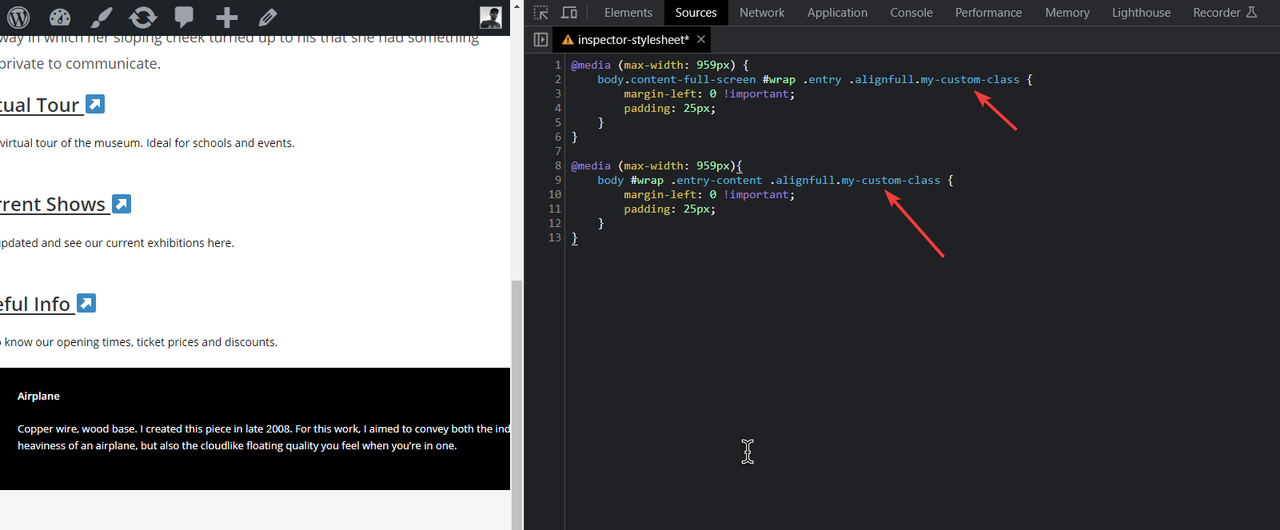The width and height of the screenshot is (1280, 530).
Task: Open the Network tab
Action: coord(762,13)
